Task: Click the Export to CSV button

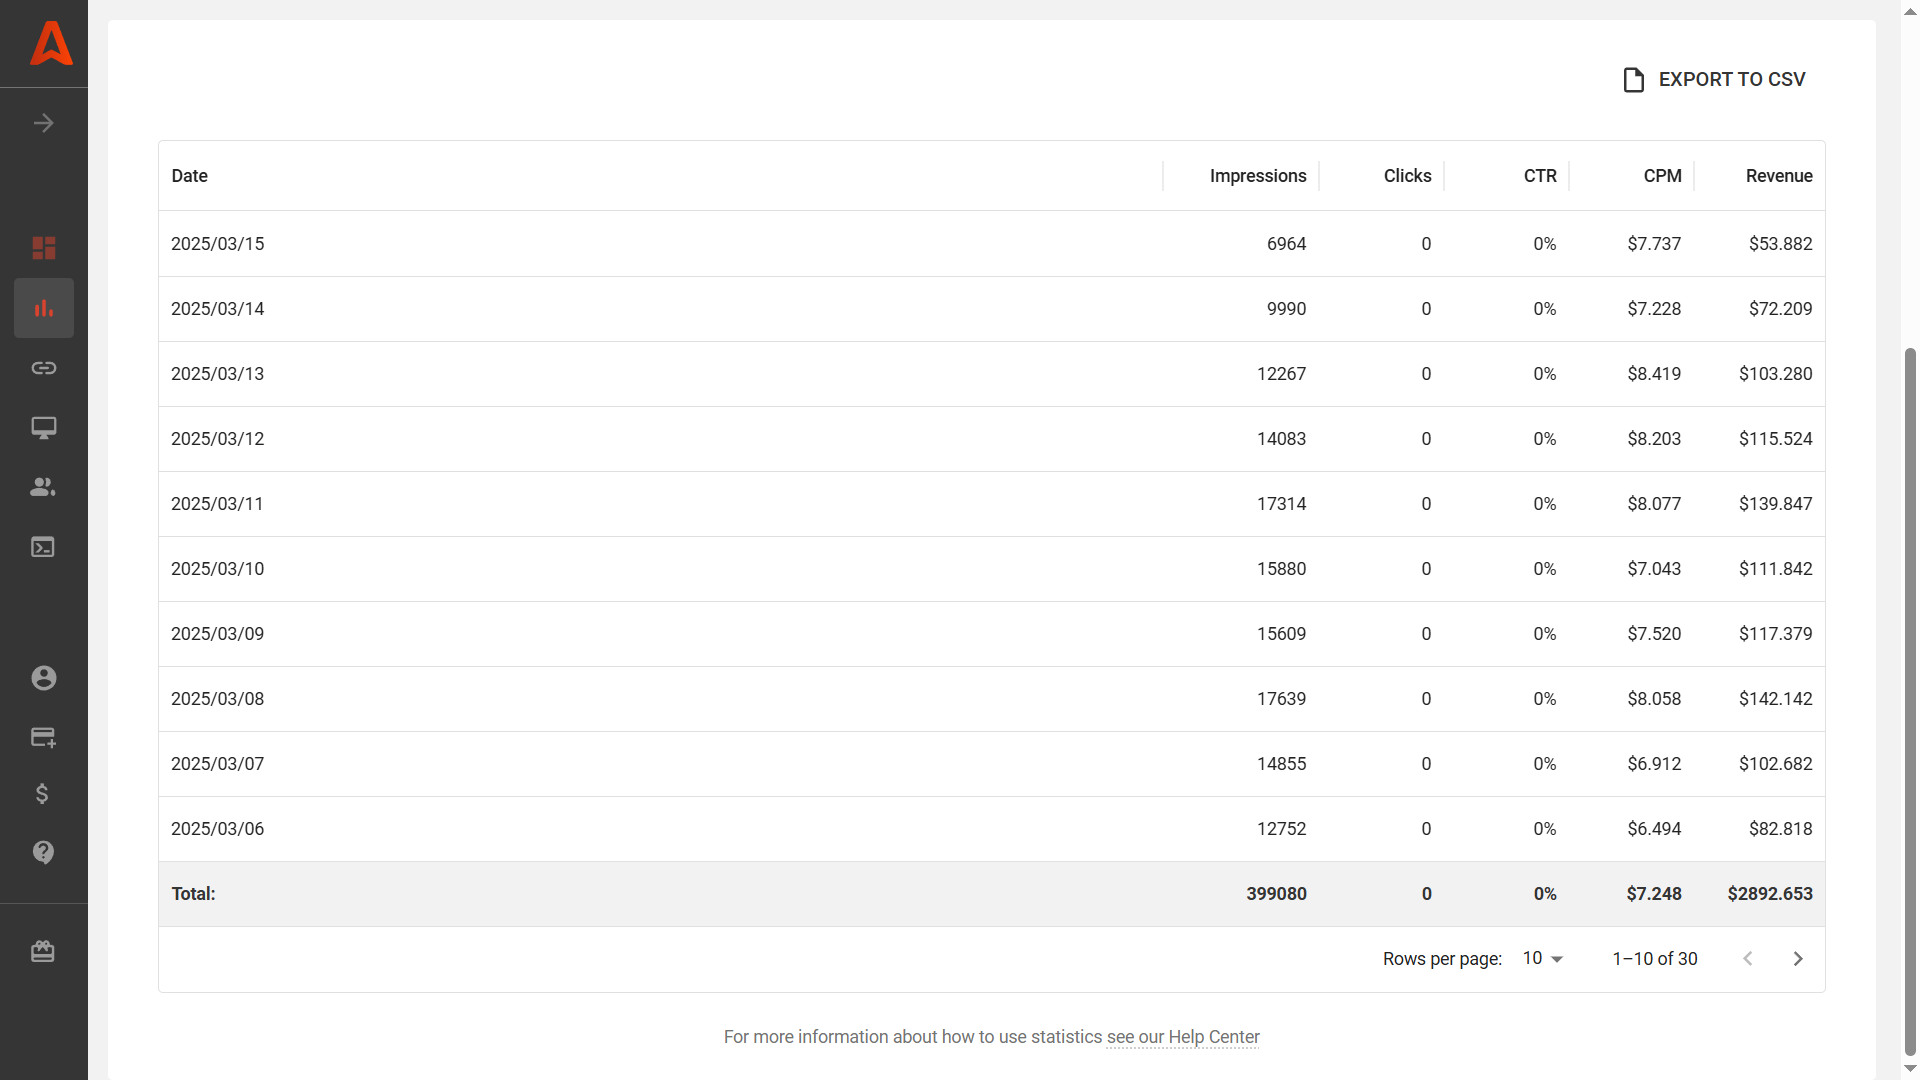Action: [1714, 79]
